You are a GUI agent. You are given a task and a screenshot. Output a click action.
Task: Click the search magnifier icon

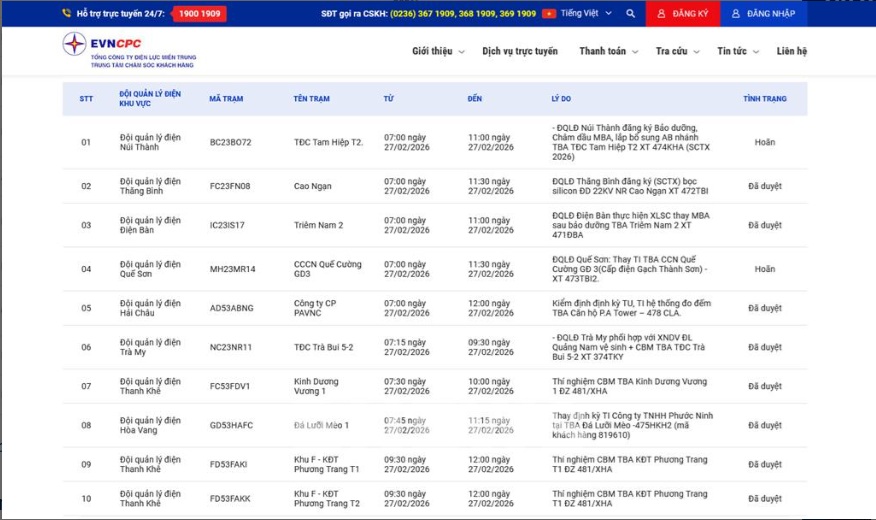(630, 14)
